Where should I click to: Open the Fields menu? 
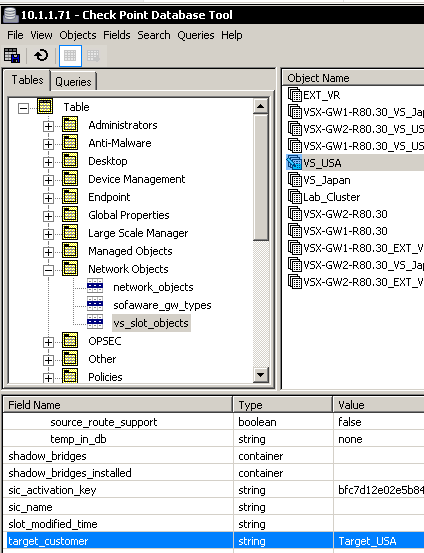[117, 35]
